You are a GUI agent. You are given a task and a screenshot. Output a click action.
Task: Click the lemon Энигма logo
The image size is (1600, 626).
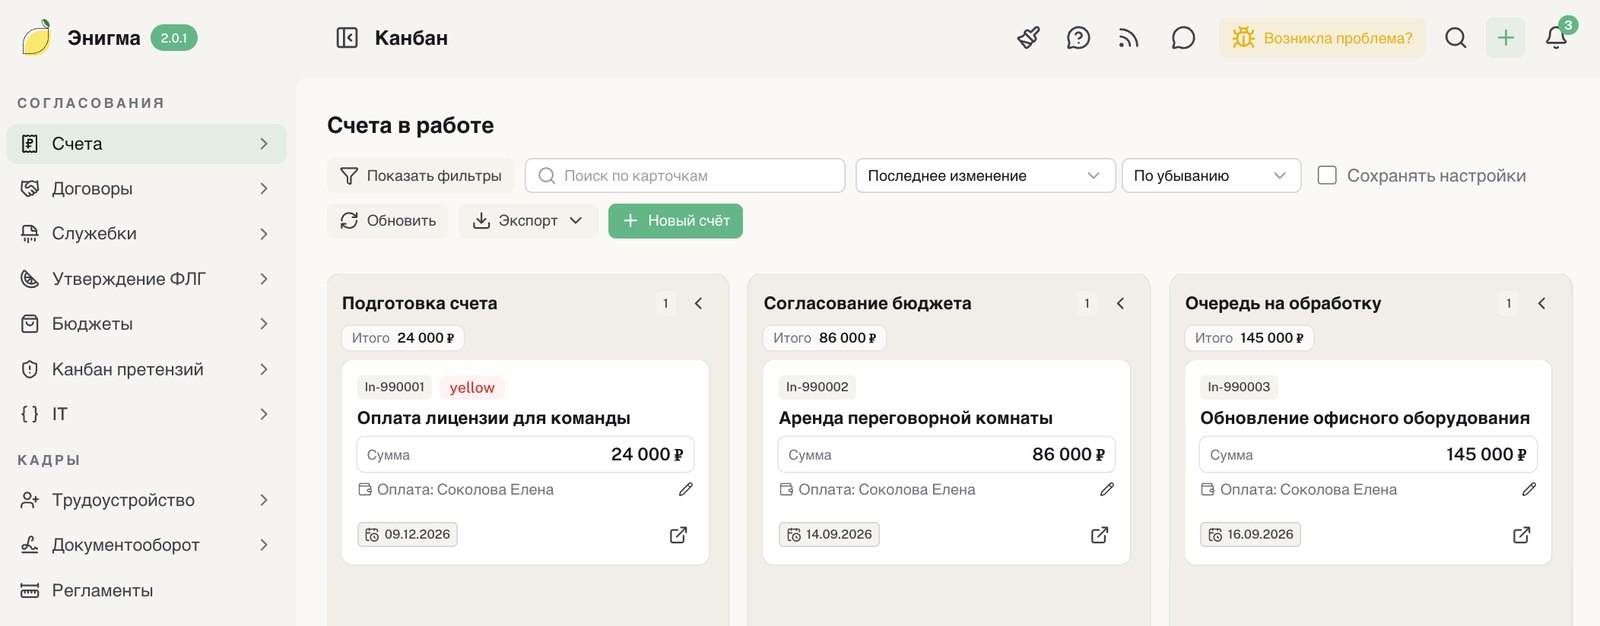pyautogui.click(x=37, y=38)
